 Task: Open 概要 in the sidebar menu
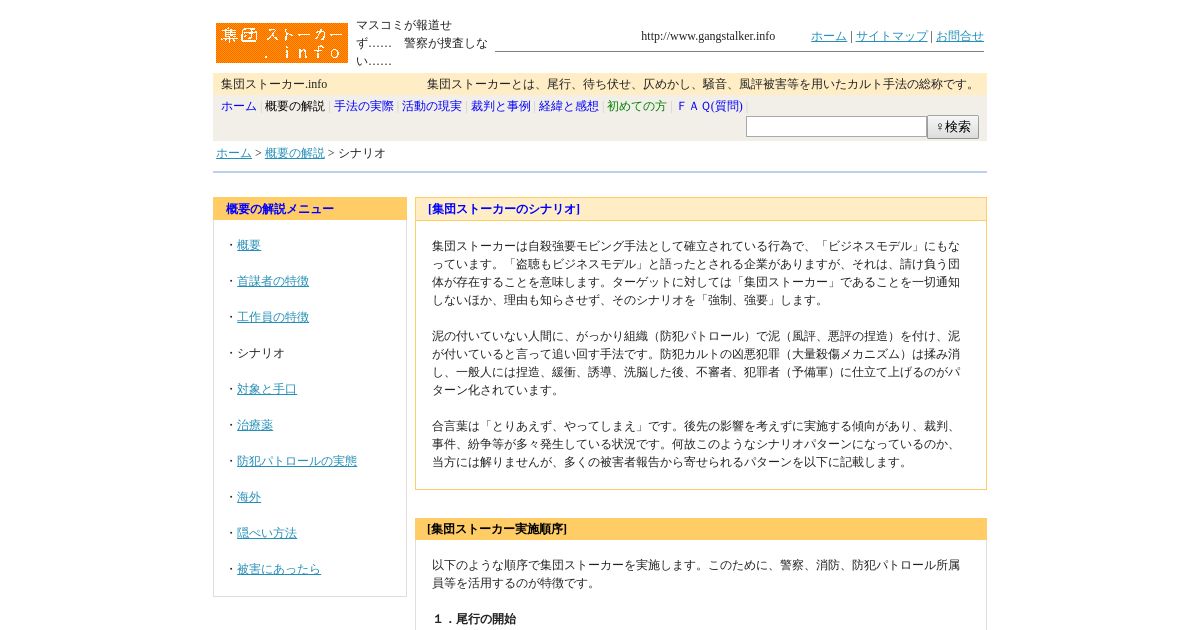tap(249, 245)
